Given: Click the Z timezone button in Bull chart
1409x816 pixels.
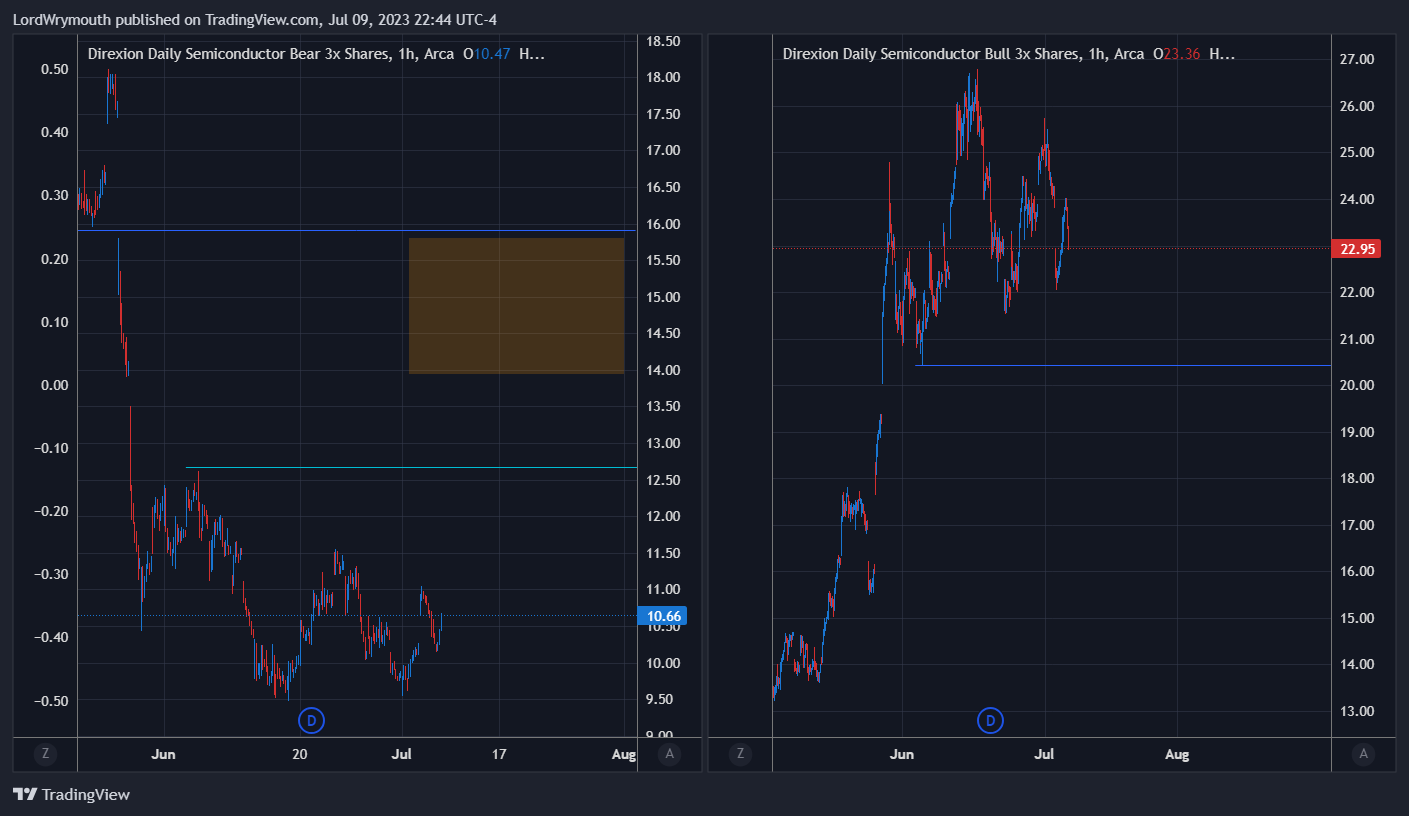Looking at the screenshot, I should tap(740, 754).
